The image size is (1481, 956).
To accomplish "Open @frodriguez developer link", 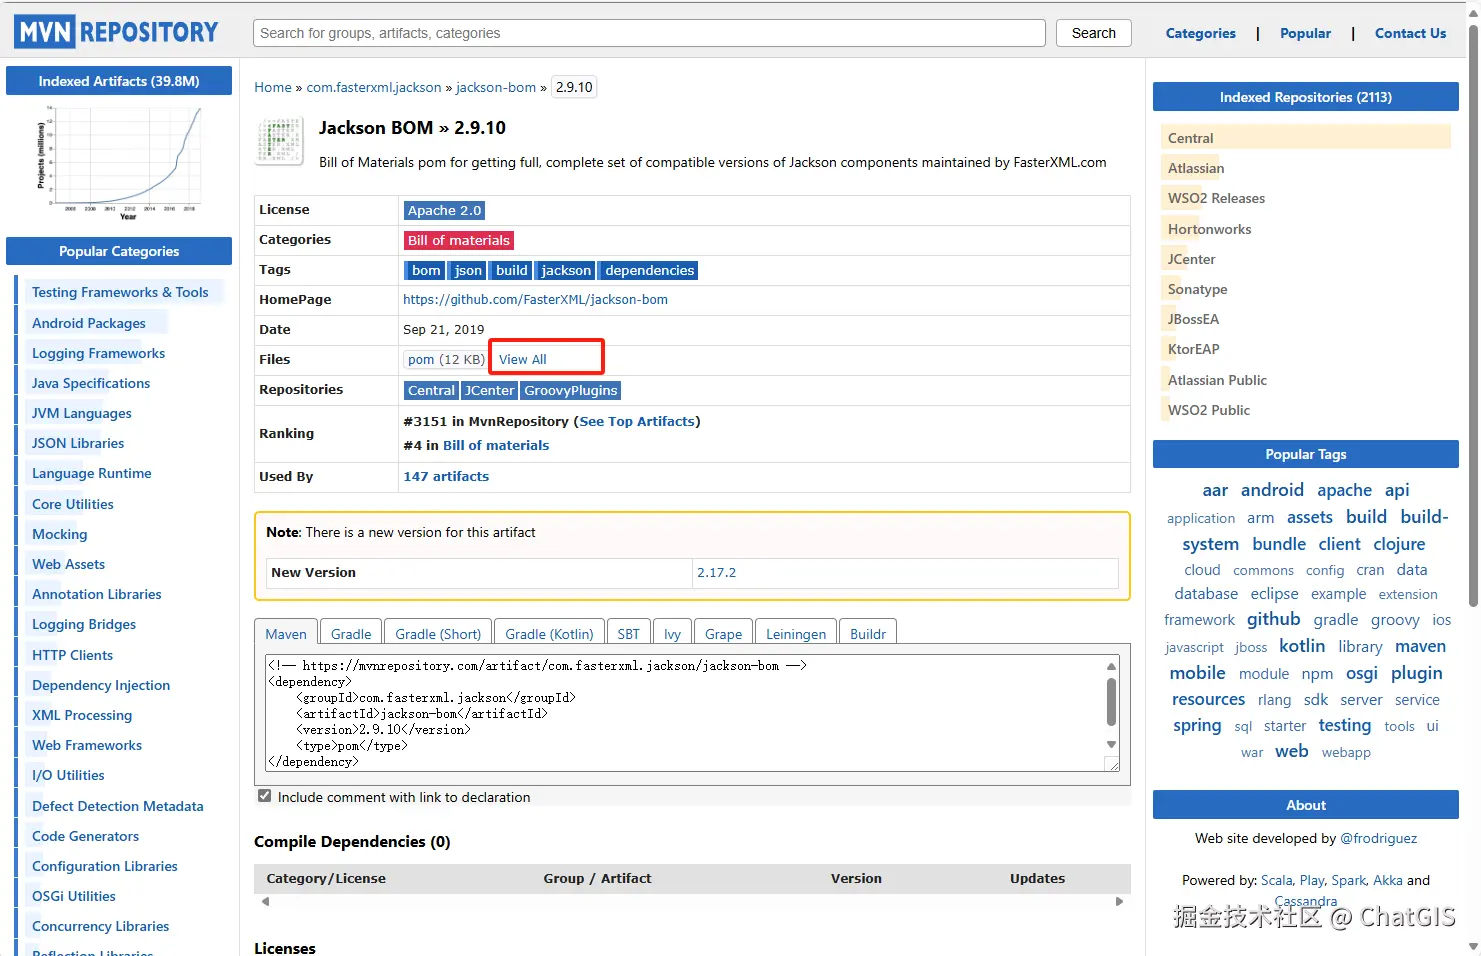I will (1378, 838).
